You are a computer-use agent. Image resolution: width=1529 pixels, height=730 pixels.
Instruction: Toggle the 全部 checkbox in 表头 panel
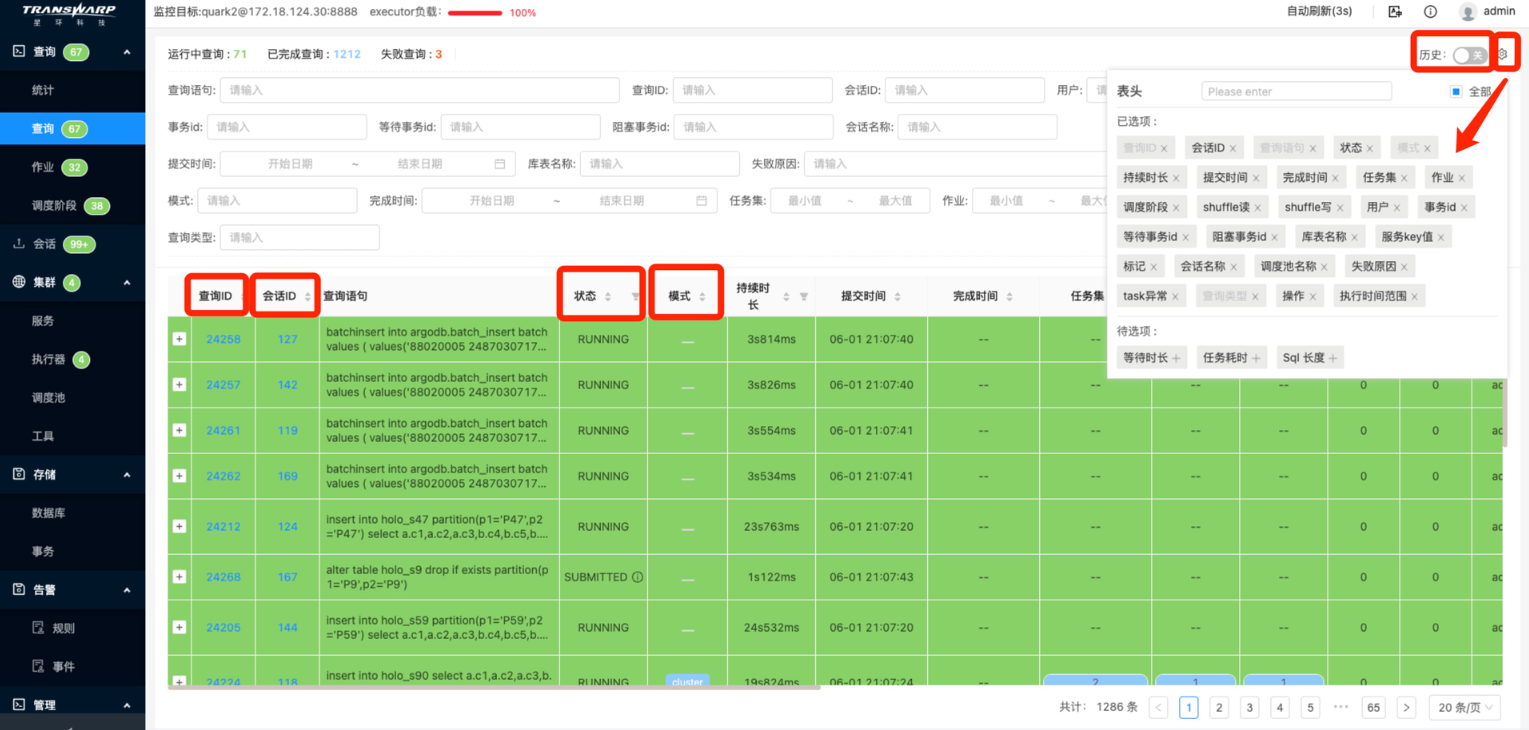pyautogui.click(x=1456, y=92)
